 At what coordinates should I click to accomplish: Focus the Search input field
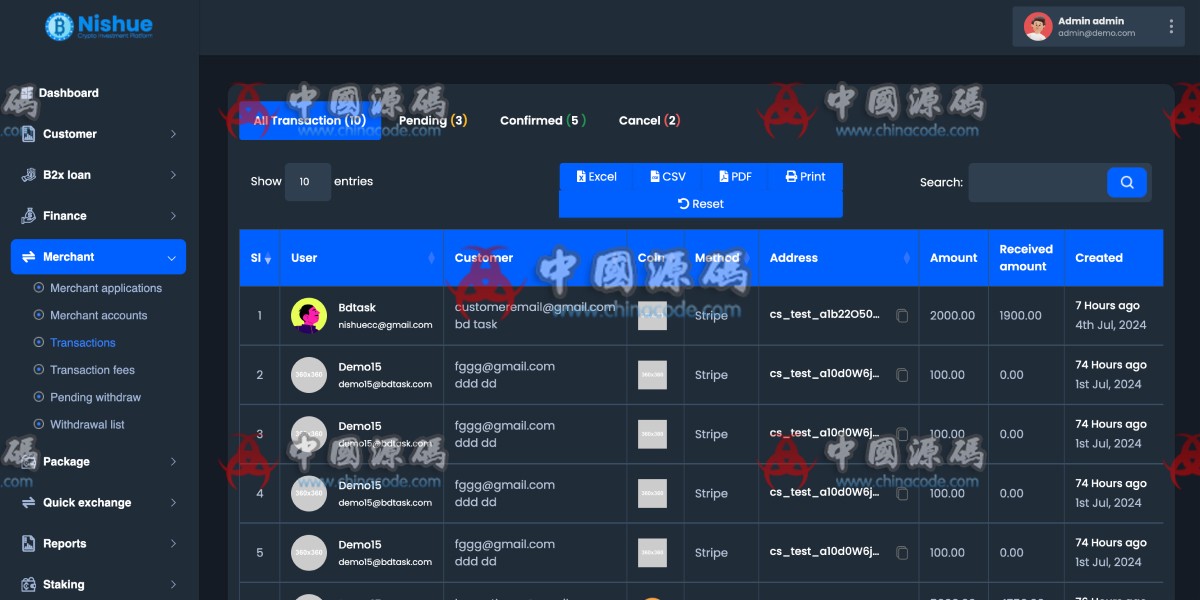point(1036,182)
